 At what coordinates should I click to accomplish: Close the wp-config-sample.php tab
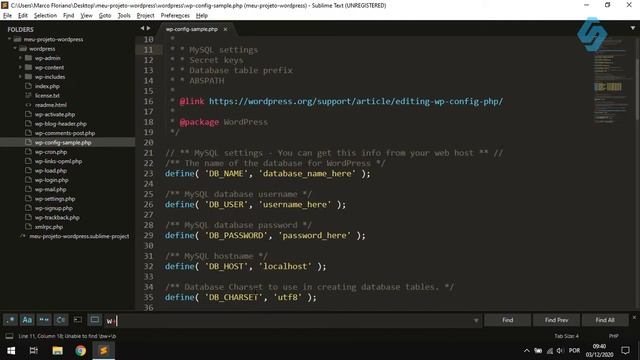225,29
